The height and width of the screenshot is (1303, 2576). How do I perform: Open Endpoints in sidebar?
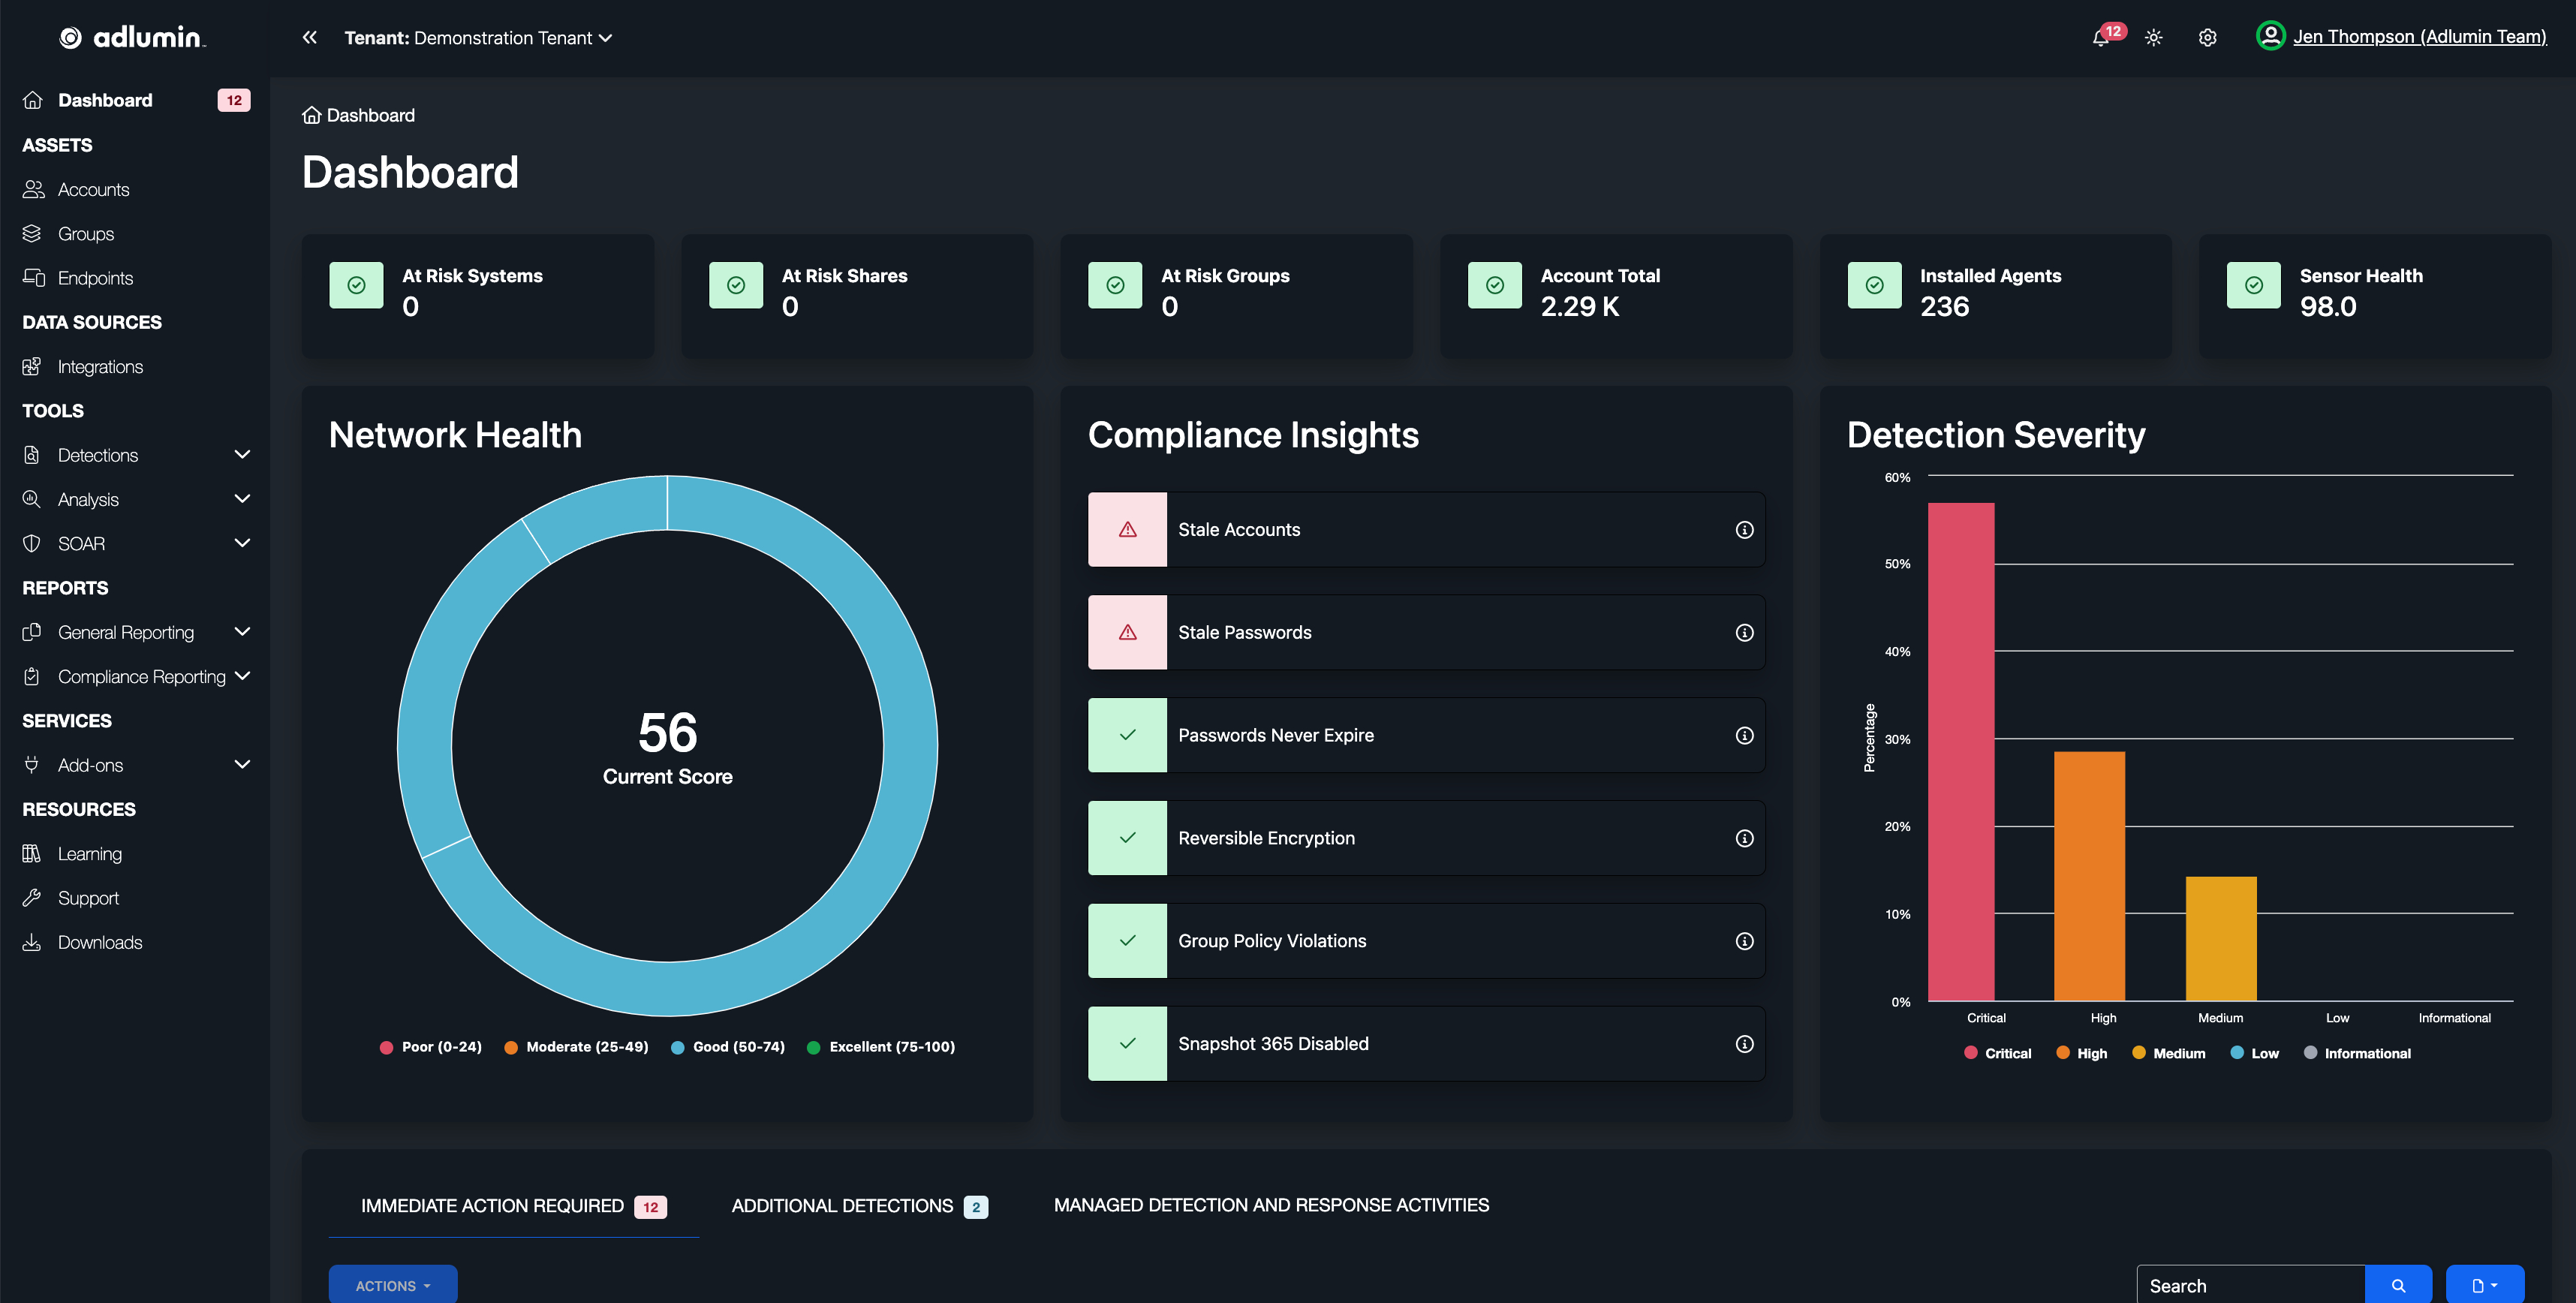point(95,278)
